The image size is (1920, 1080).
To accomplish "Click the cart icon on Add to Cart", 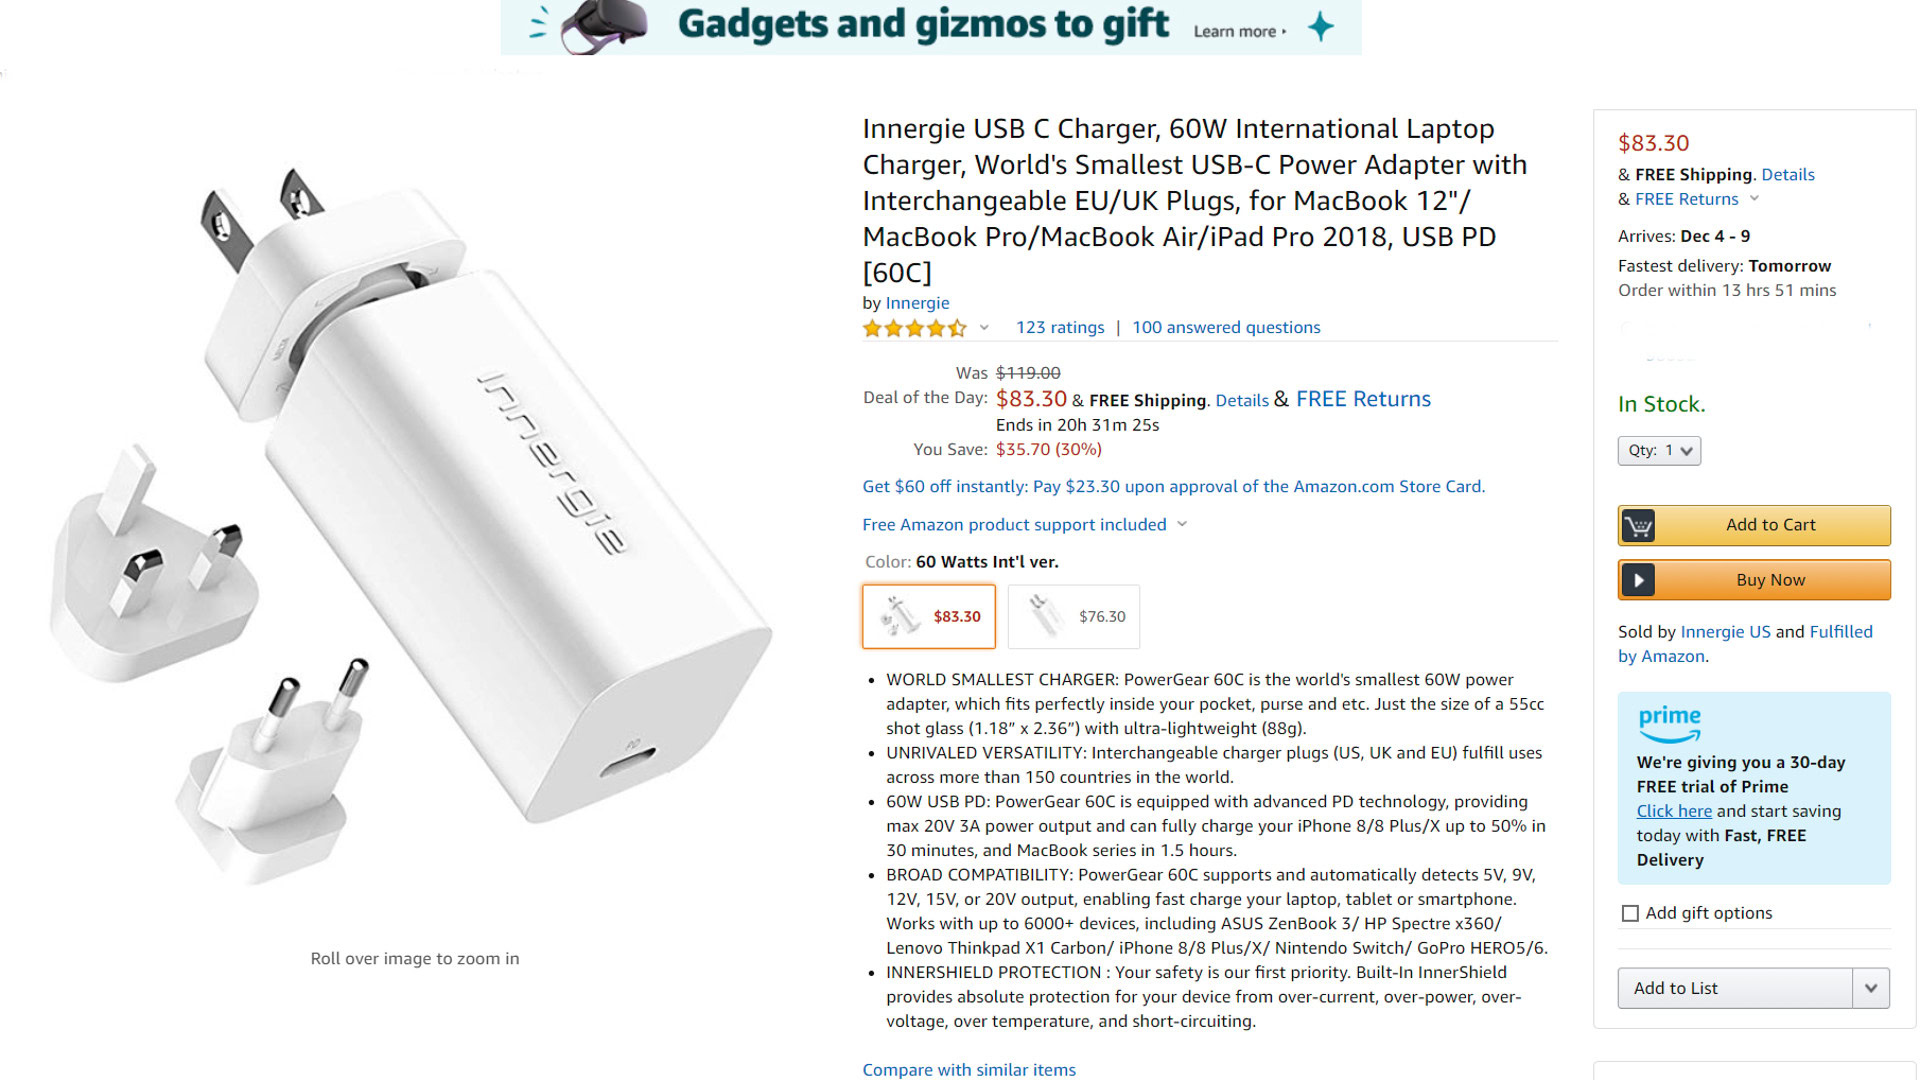I will (1637, 526).
